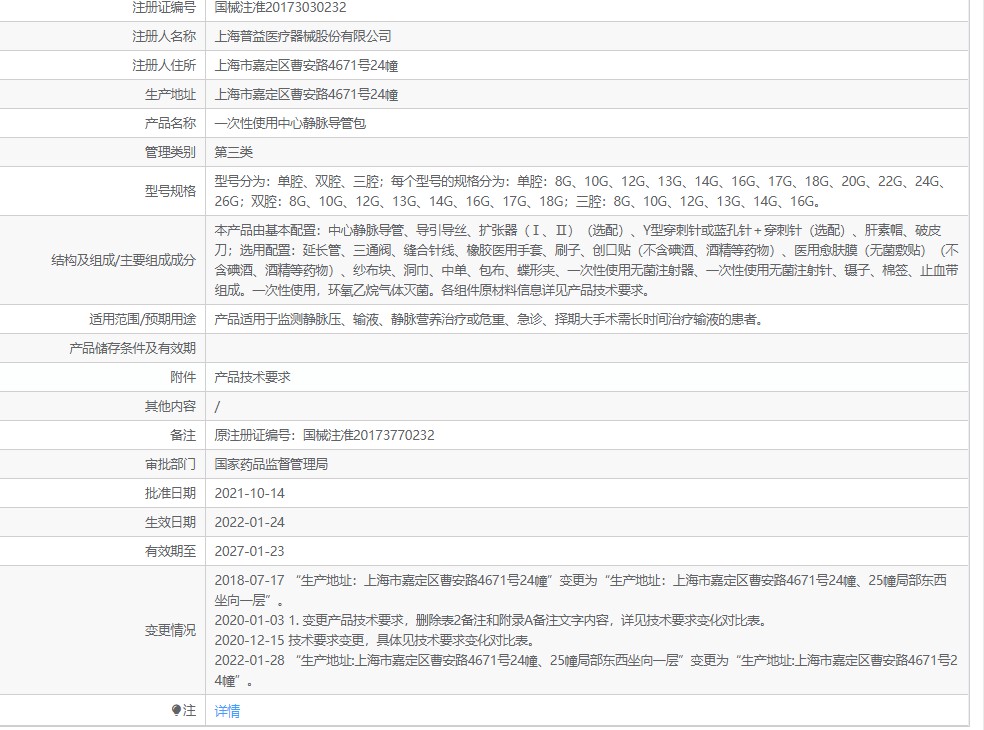The width and height of the screenshot is (984, 730).
Task: Click the slash value in 其他内容 row
Action: tap(217, 407)
